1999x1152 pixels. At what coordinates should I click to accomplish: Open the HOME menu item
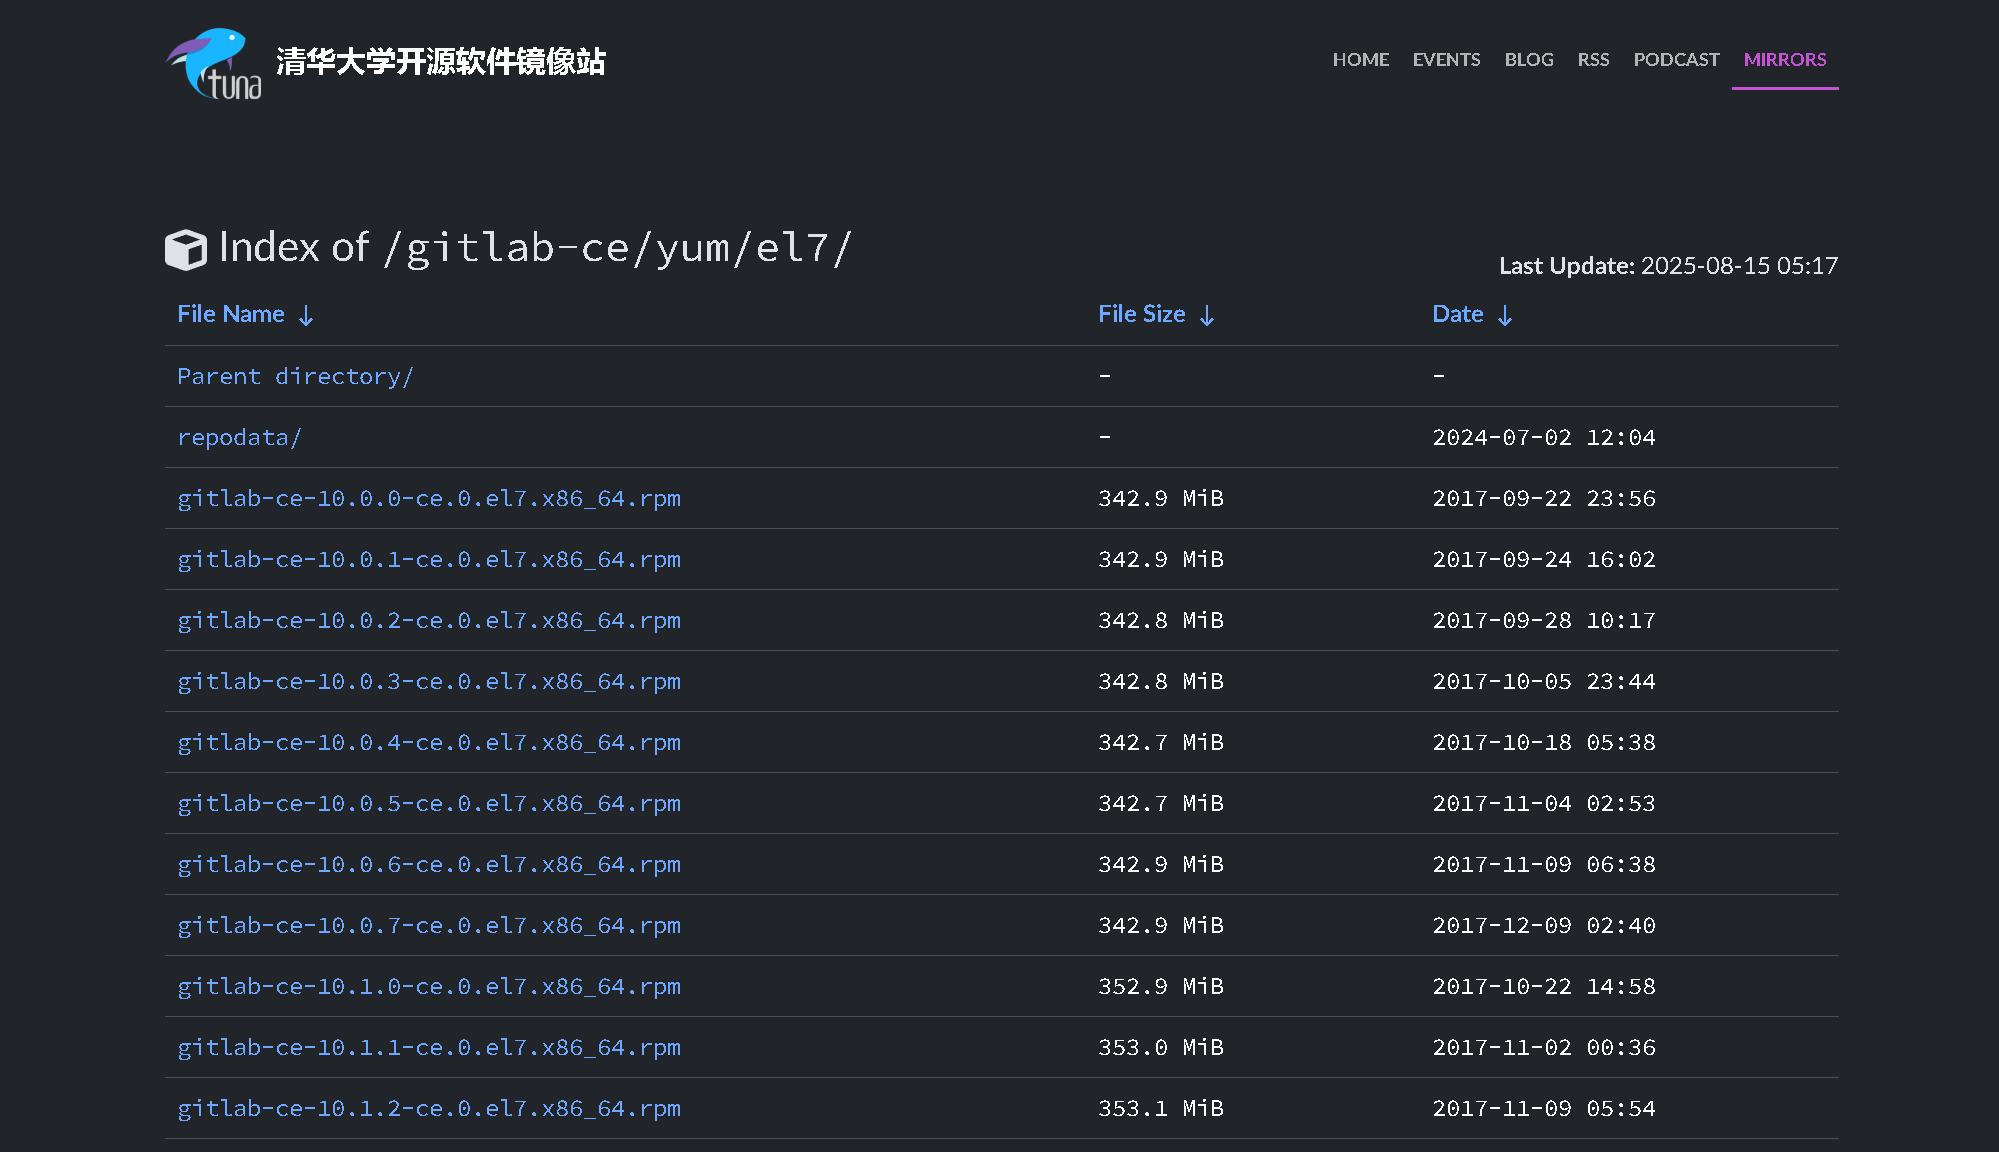point(1360,59)
